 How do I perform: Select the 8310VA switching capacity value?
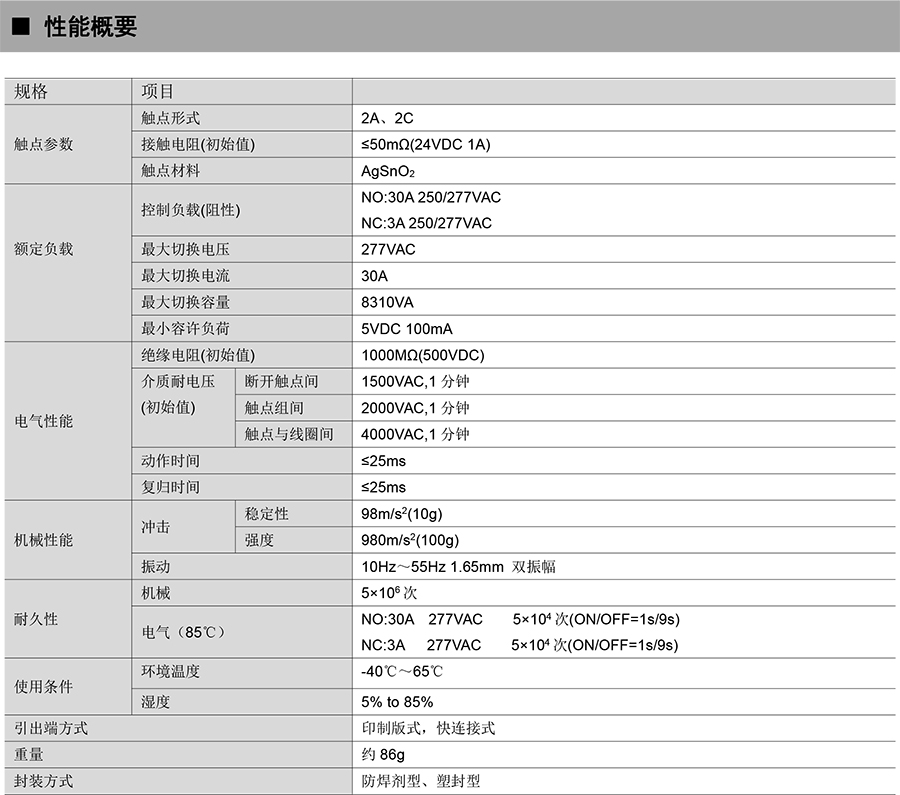387,302
